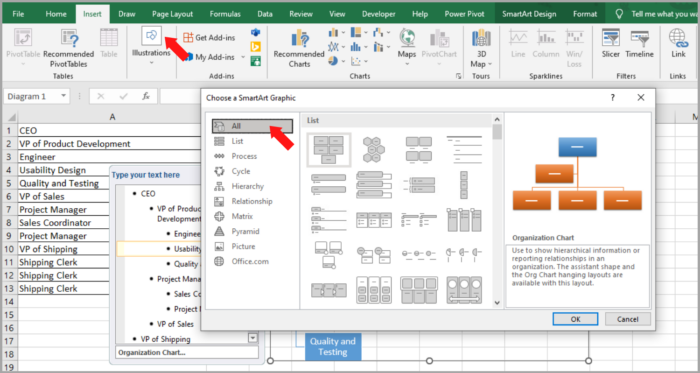Screen dimensions: 700x373
Task: Open the File tab
Action: (x=18, y=14)
